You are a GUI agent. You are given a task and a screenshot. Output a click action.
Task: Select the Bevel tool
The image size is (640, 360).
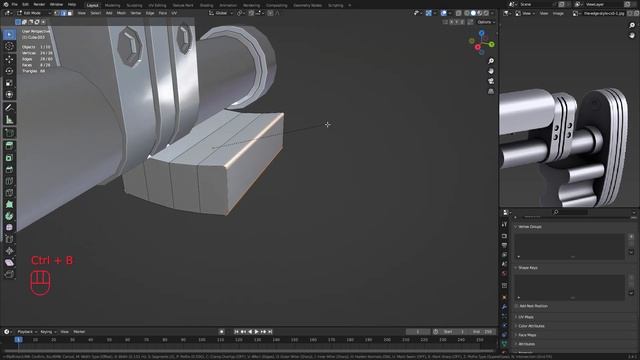[x=9, y=169]
